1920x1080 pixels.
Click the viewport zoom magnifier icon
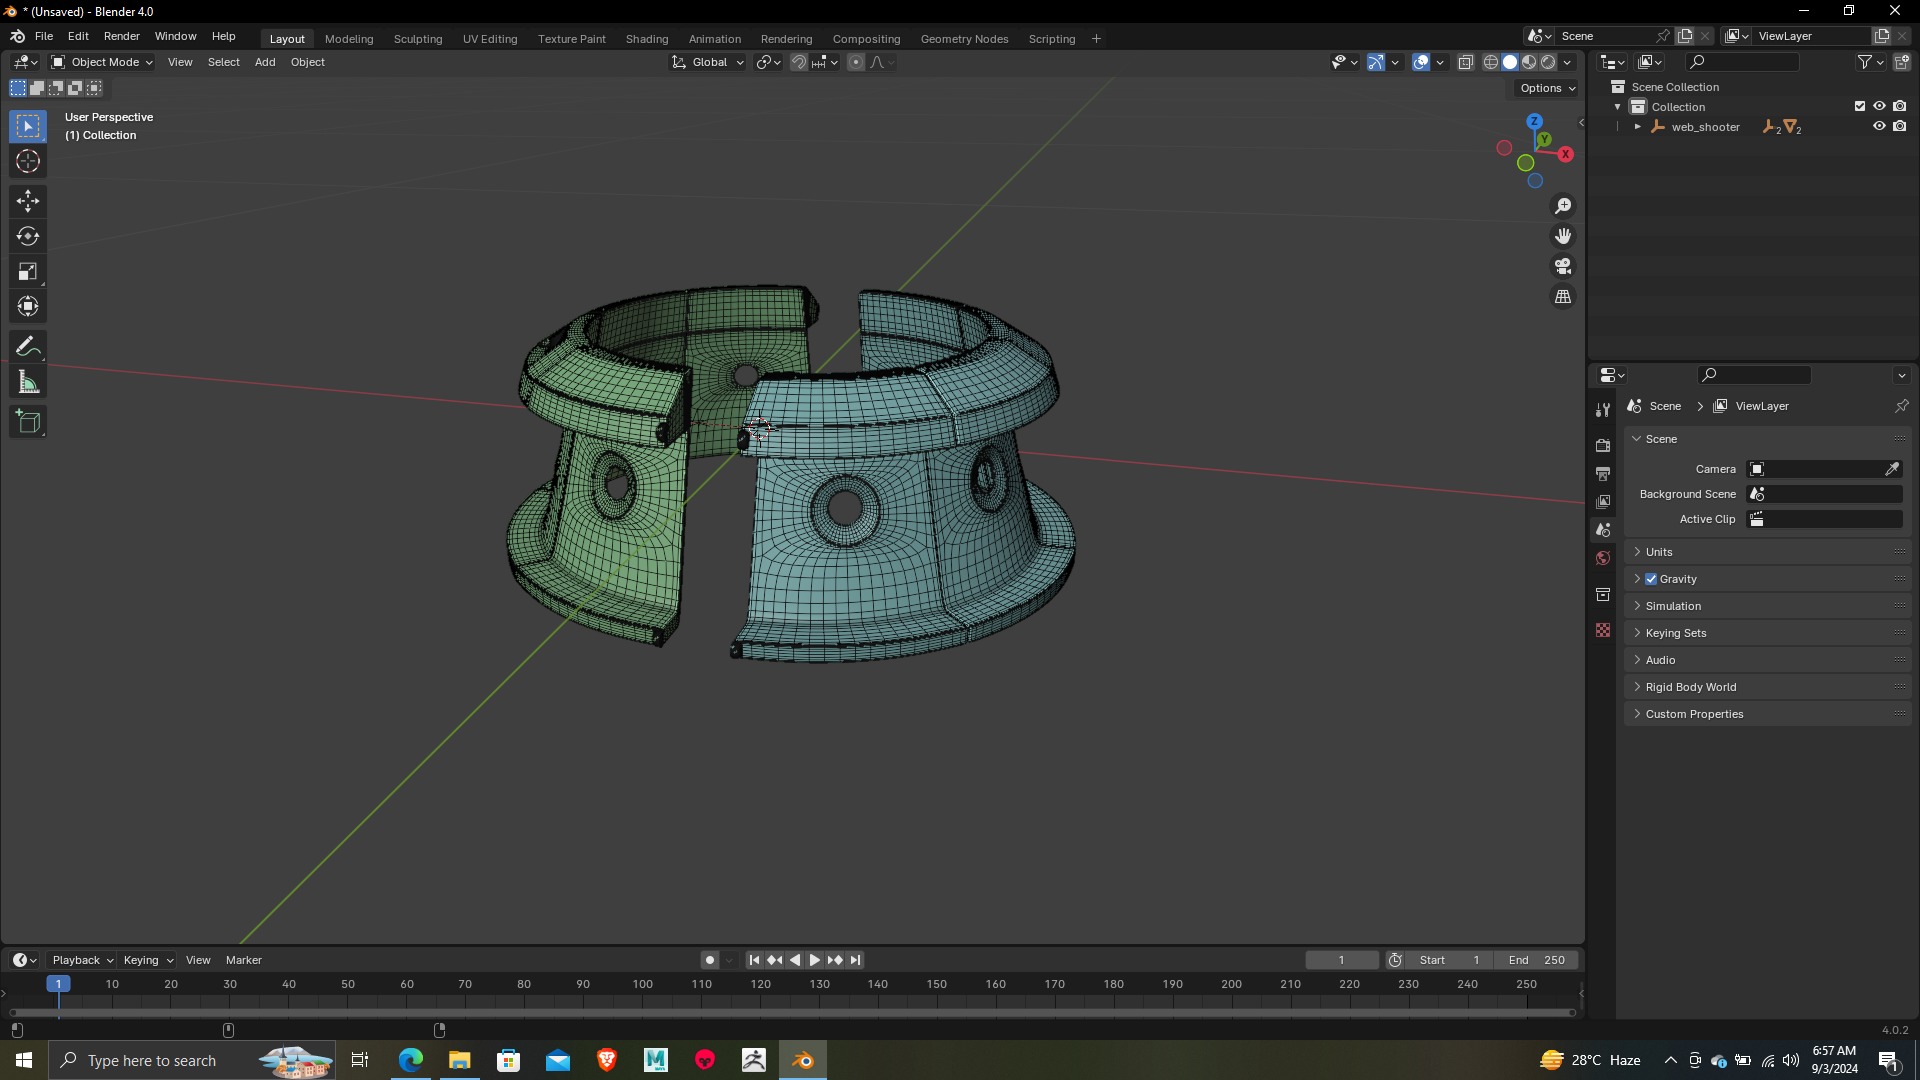click(1563, 206)
